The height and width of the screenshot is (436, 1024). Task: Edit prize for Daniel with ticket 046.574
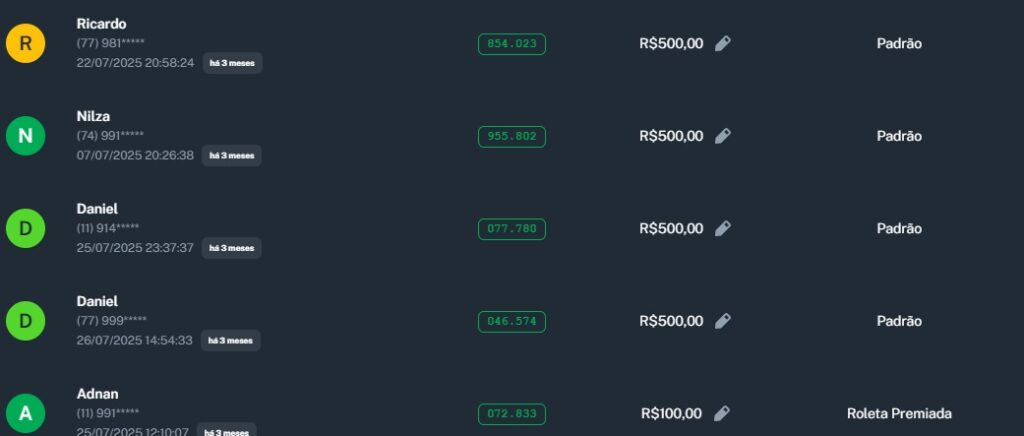pyautogui.click(x=723, y=321)
